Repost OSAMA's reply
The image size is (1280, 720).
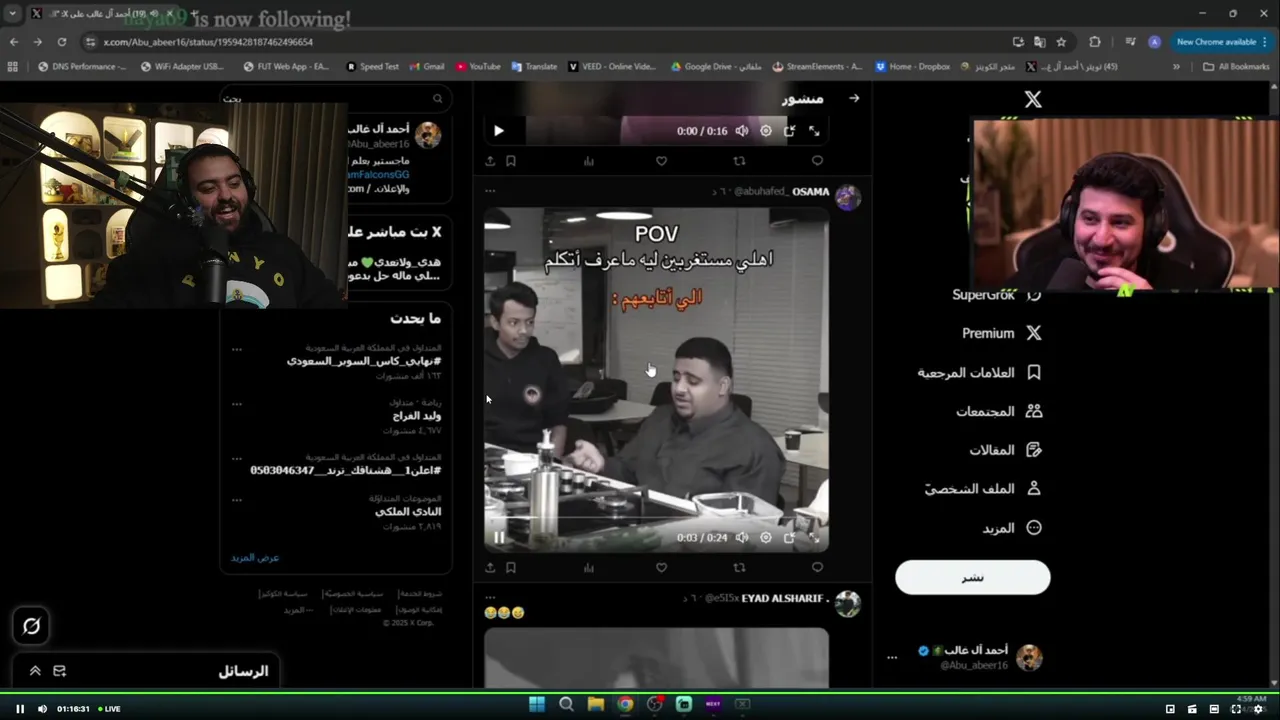click(x=739, y=567)
